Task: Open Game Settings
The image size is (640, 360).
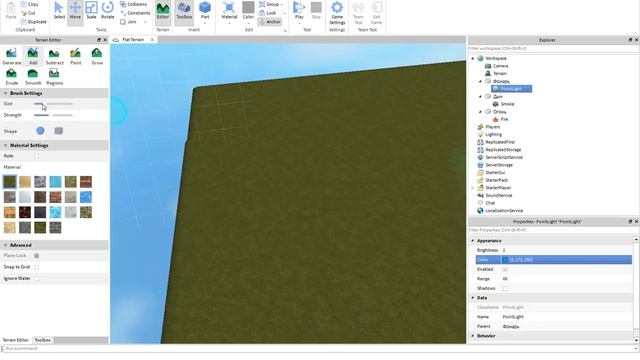Action: coord(337,12)
